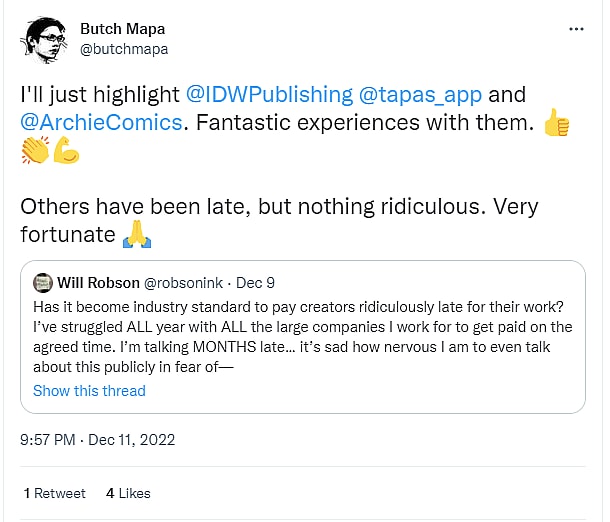Open the @IDWPublishing mention link
610x522 pixels.
(269, 95)
